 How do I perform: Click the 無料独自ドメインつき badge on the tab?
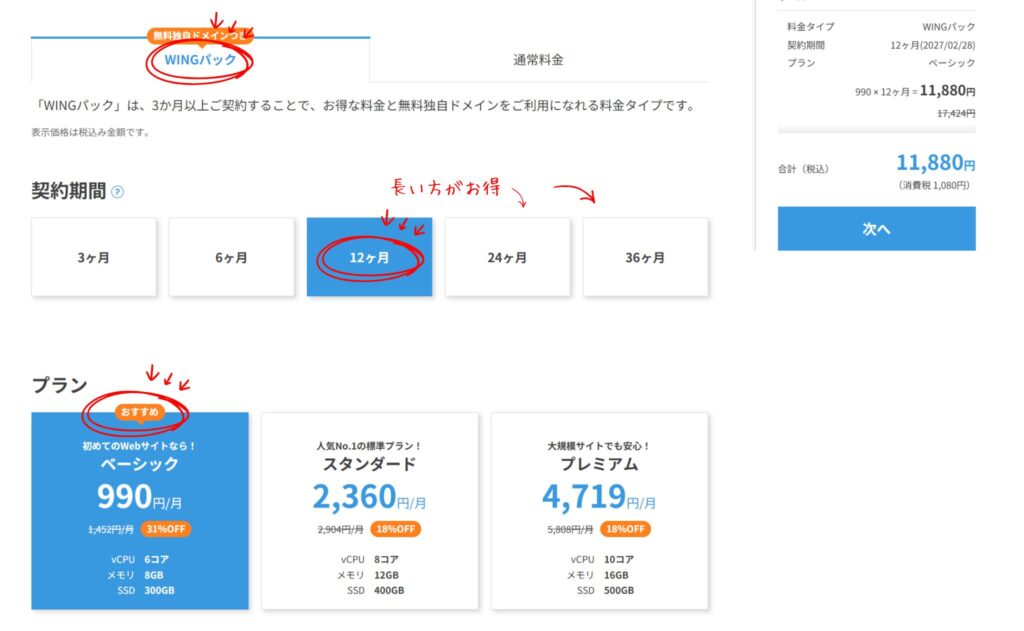[198, 36]
